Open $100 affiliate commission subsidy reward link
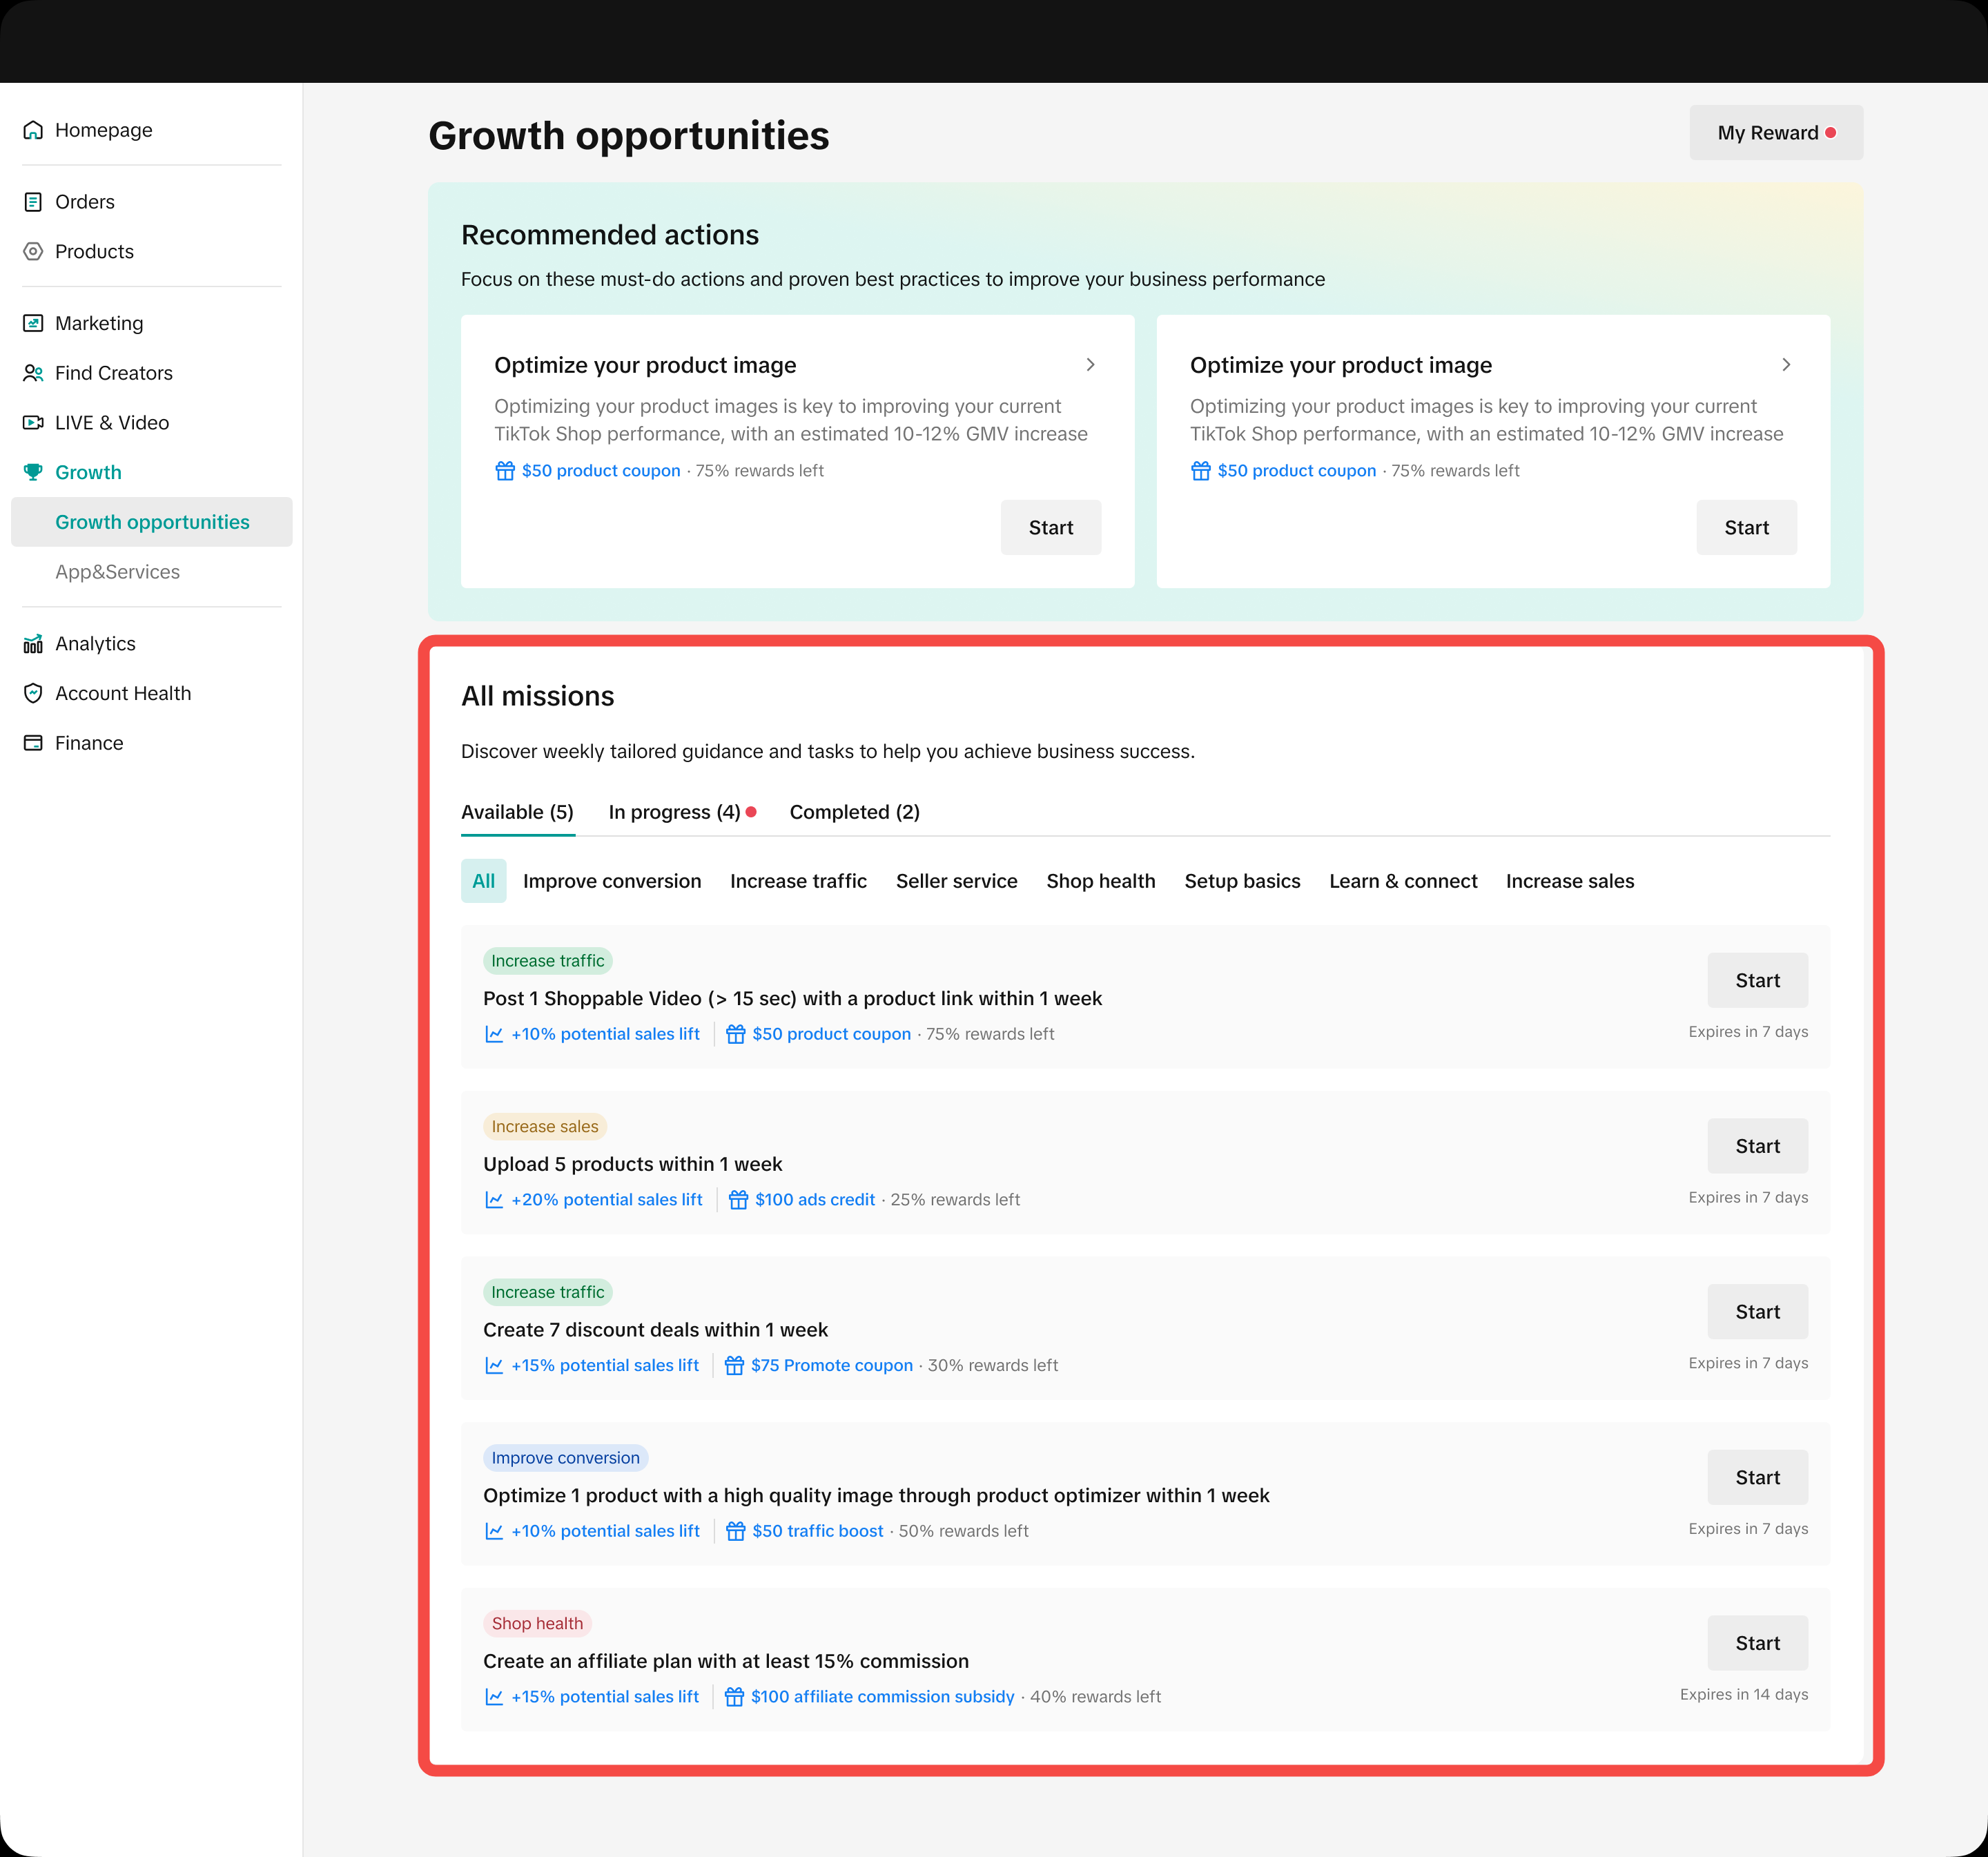The image size is (1988, 1857). tap(882, 1697)
